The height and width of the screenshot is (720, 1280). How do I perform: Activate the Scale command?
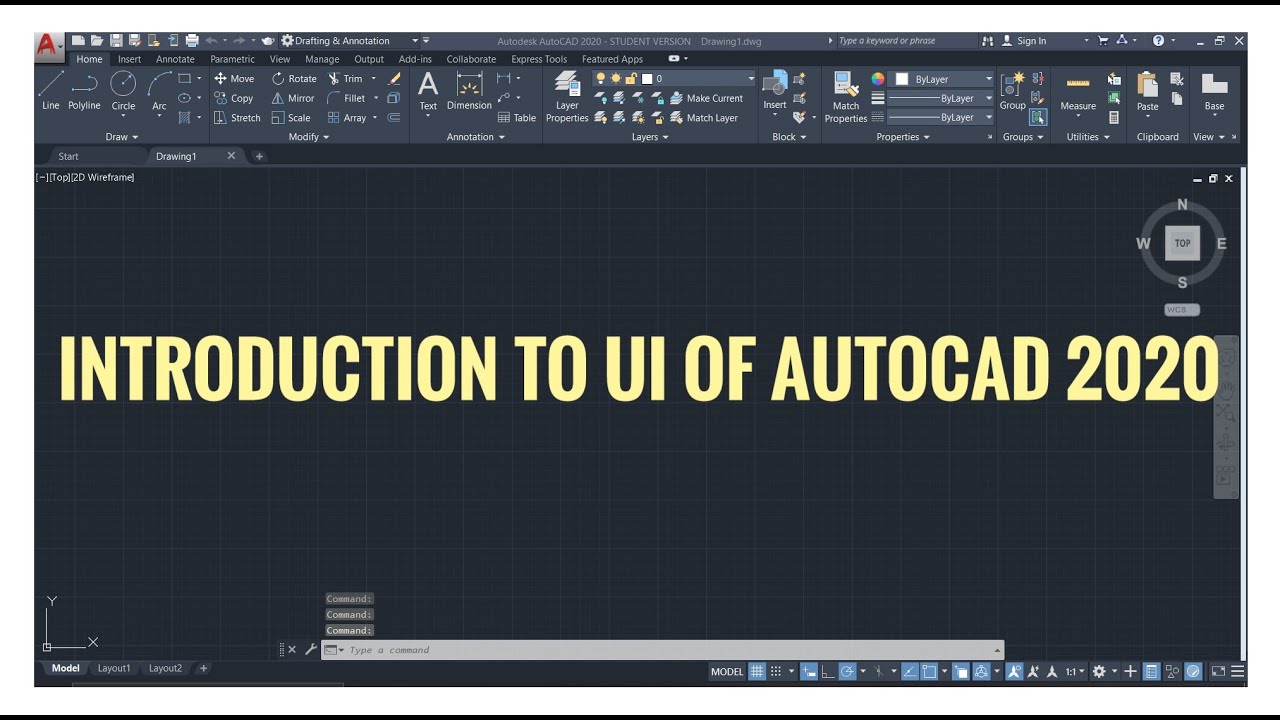coord(291,118)
